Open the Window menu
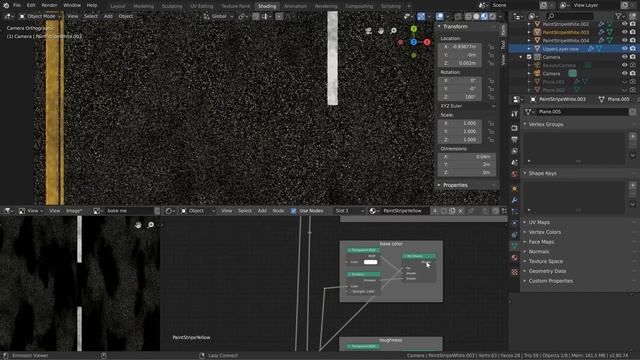 click(x=72, y=5)
